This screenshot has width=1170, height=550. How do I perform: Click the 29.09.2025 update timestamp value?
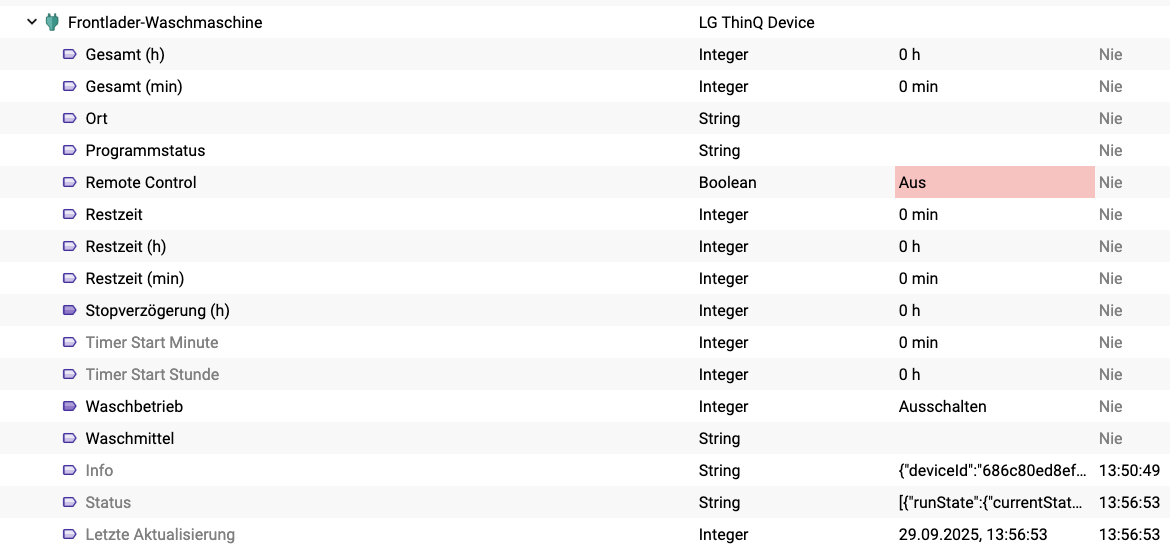pyautogui.click(x=973, y=535)
